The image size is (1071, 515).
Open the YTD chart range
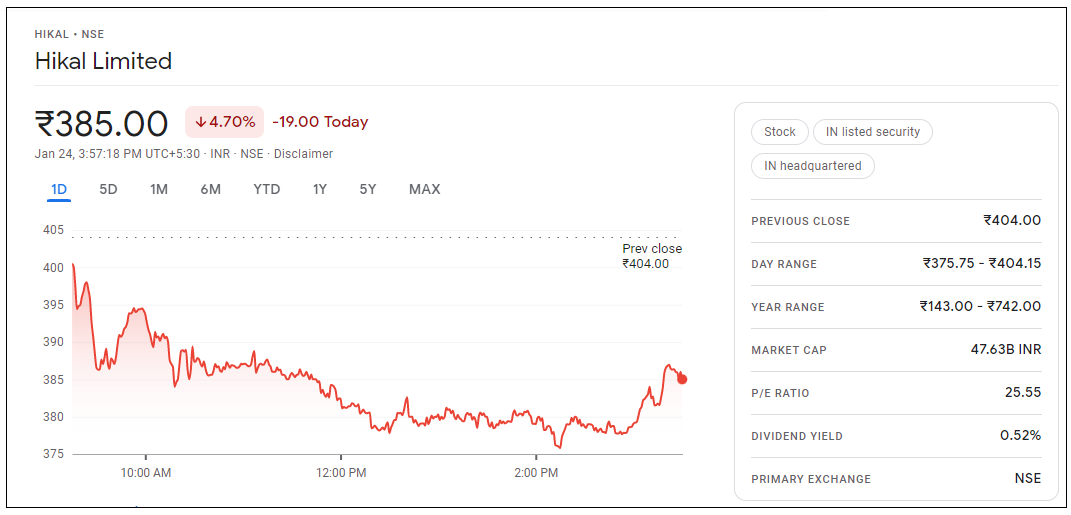[266, 189]
